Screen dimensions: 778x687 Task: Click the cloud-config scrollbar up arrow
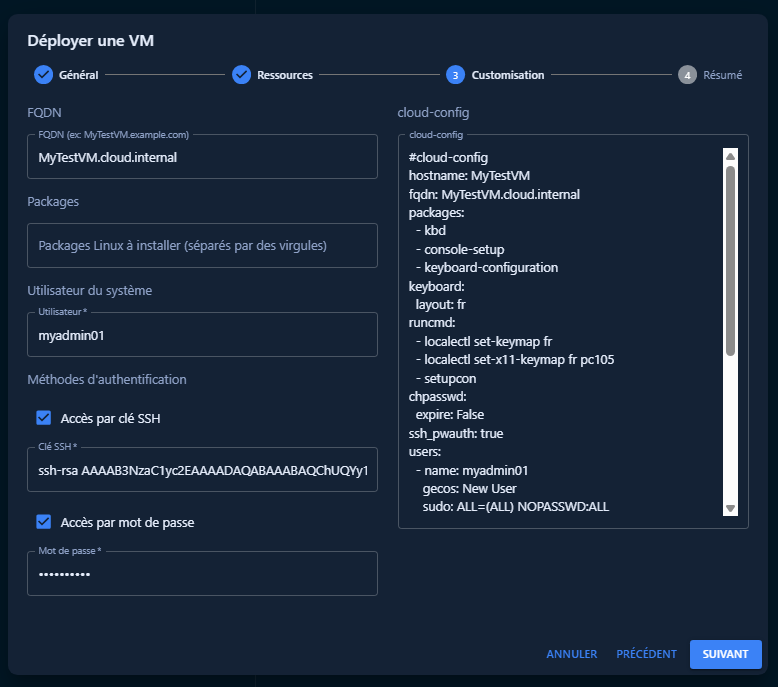(x=730, y=156)
